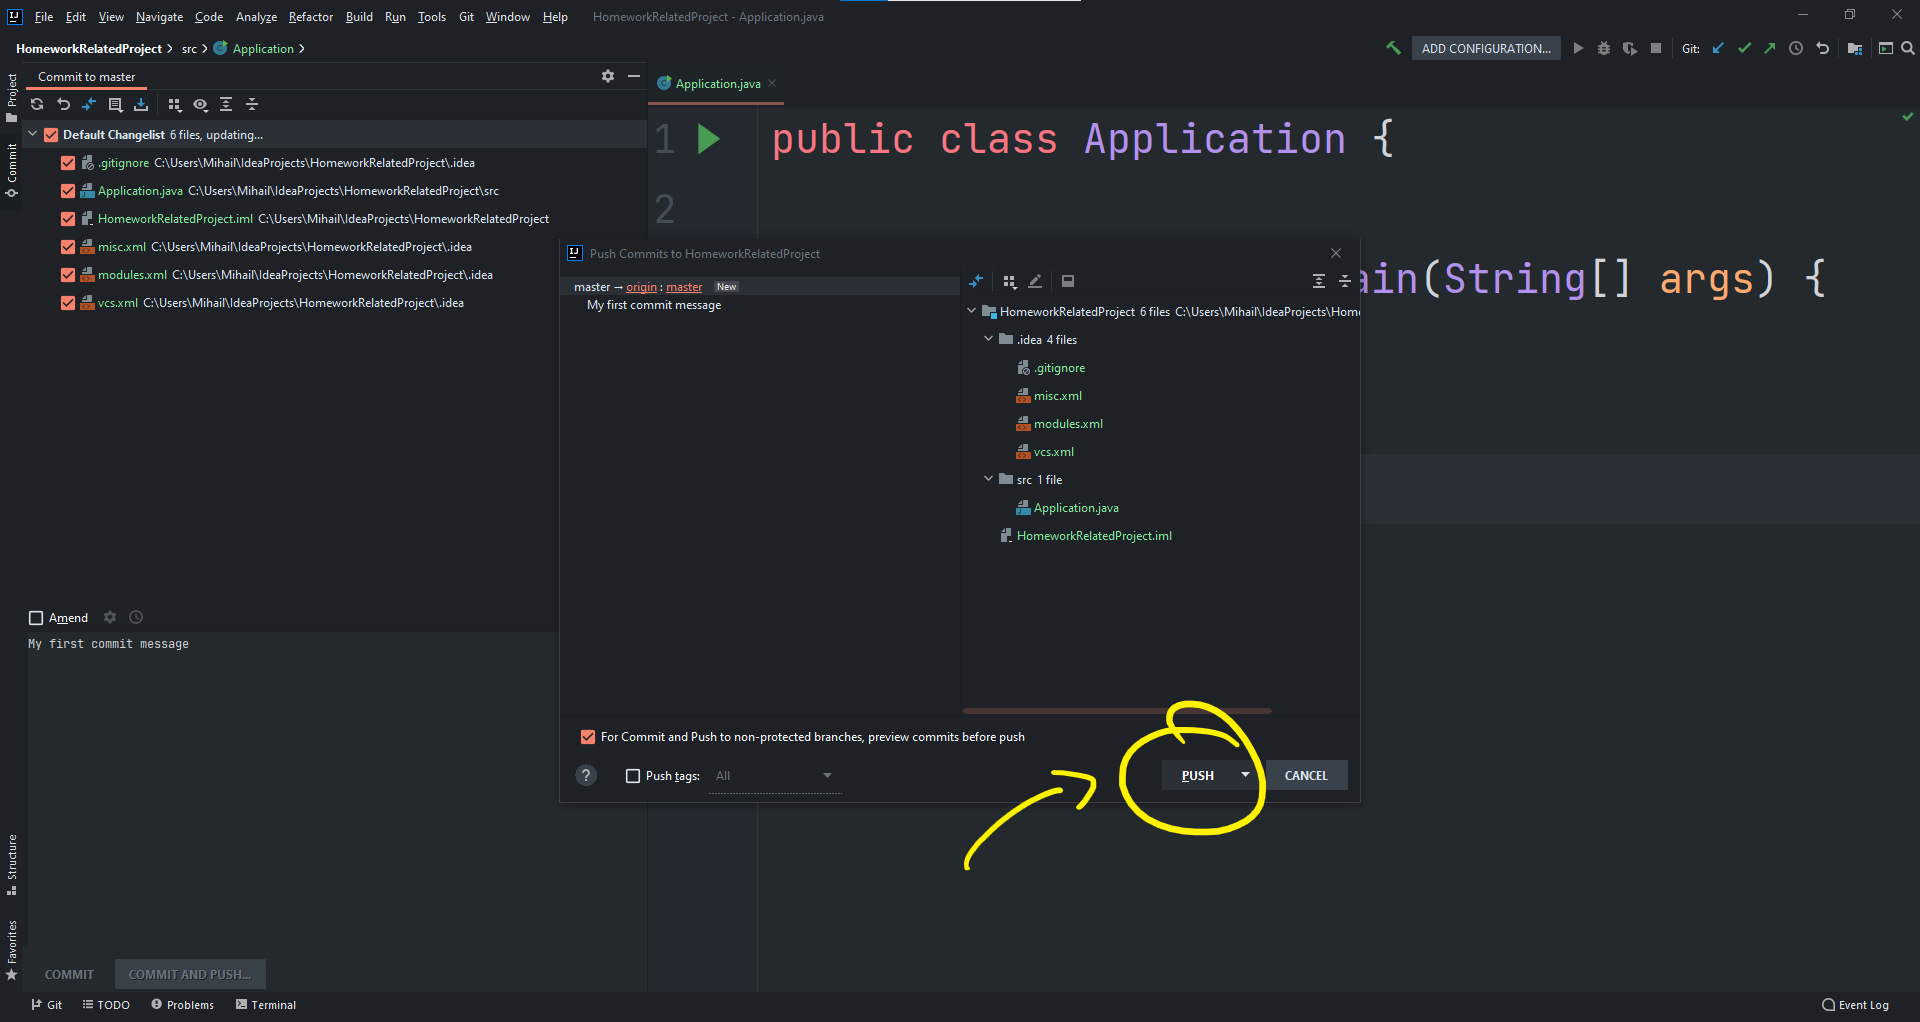Open Commit panel gear settings
The width and height of the screenshot is (1920, 1022).
click(608, 76)
